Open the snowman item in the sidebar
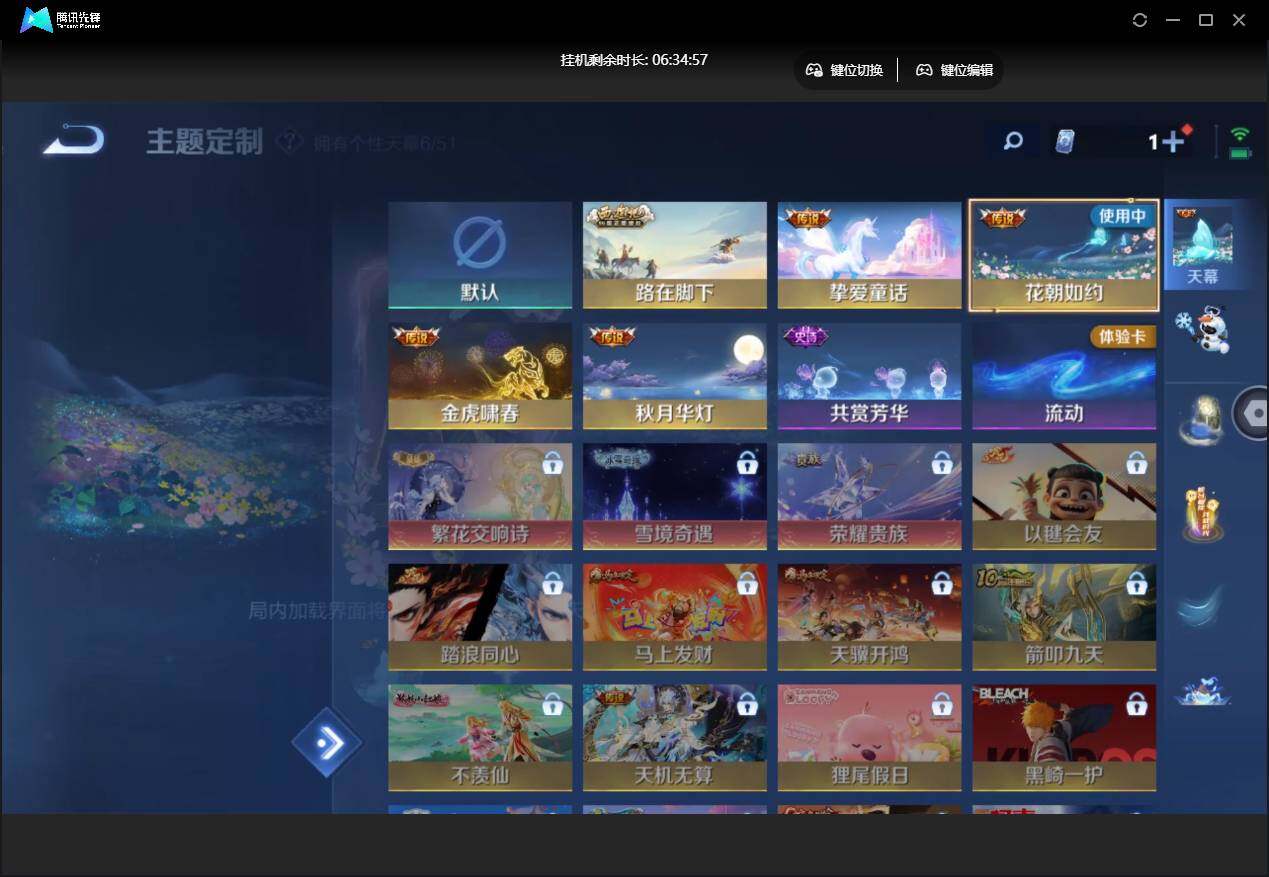 [1202, 329]
